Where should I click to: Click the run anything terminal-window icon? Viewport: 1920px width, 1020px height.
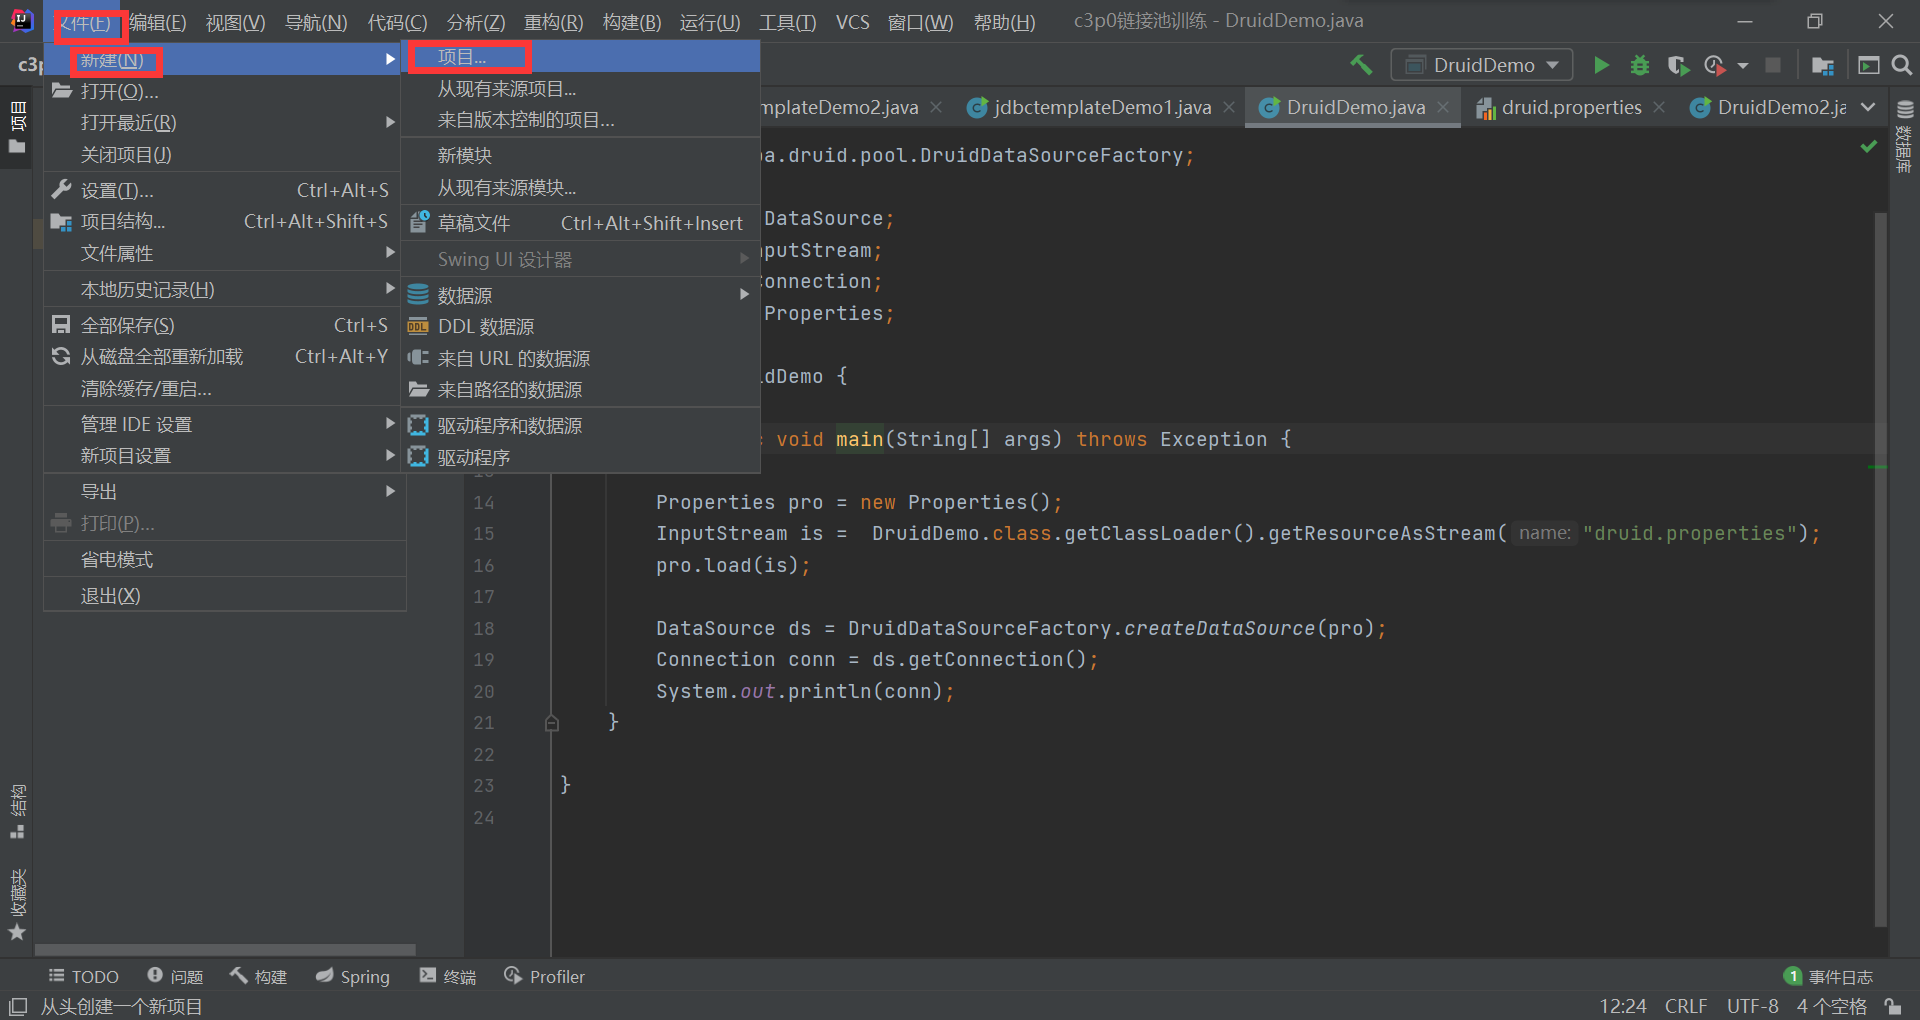(1868, 65)
